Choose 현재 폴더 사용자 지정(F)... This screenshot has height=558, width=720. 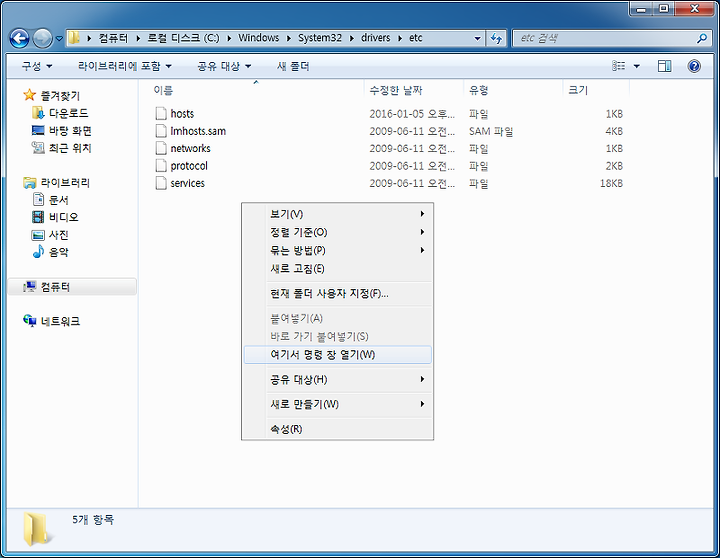tap(338, 293)
